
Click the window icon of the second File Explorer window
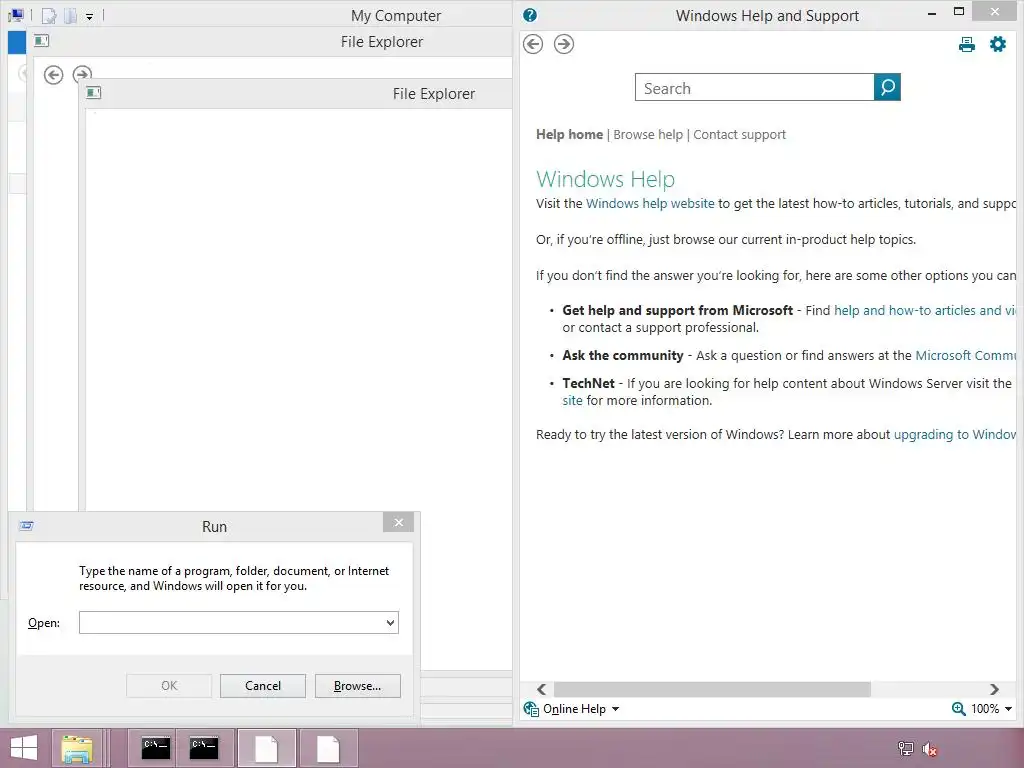93,93
